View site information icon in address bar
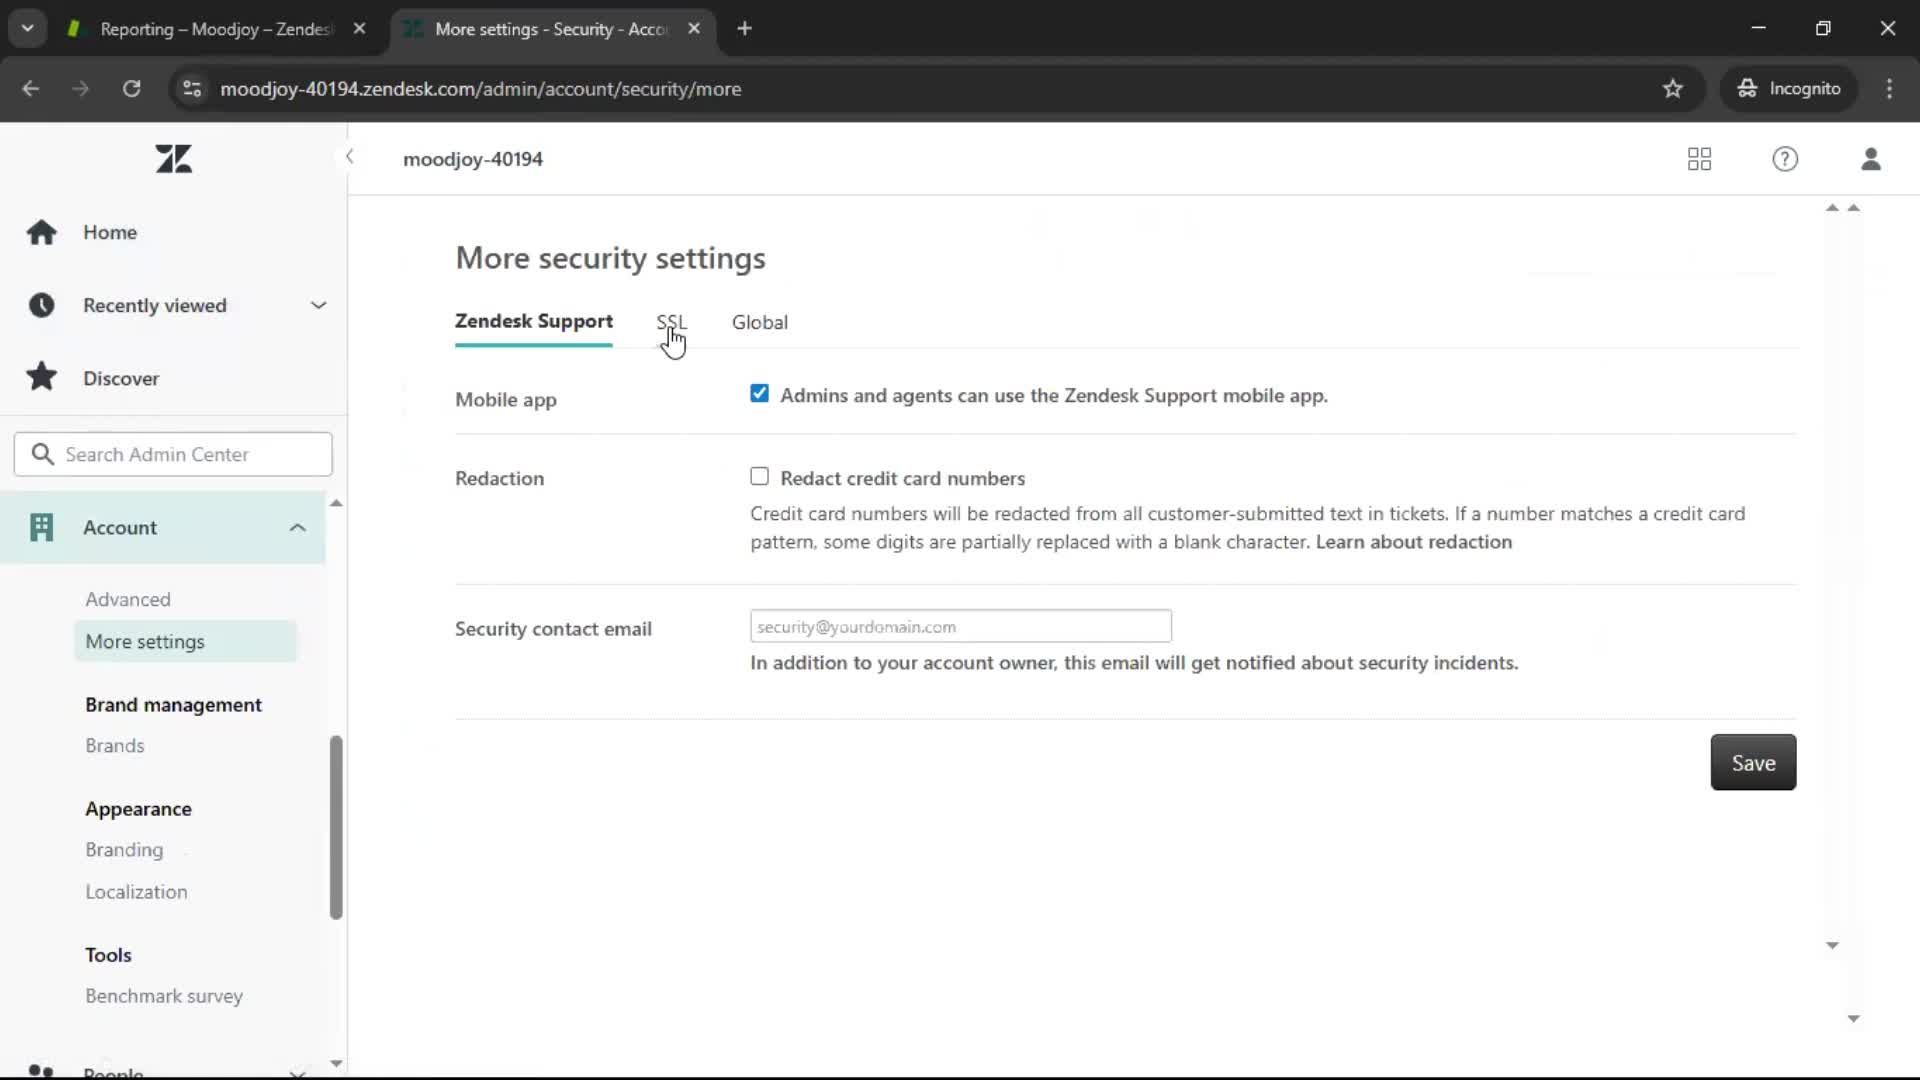Viewport: 1920px width, 1080px height. pos(192,89)
